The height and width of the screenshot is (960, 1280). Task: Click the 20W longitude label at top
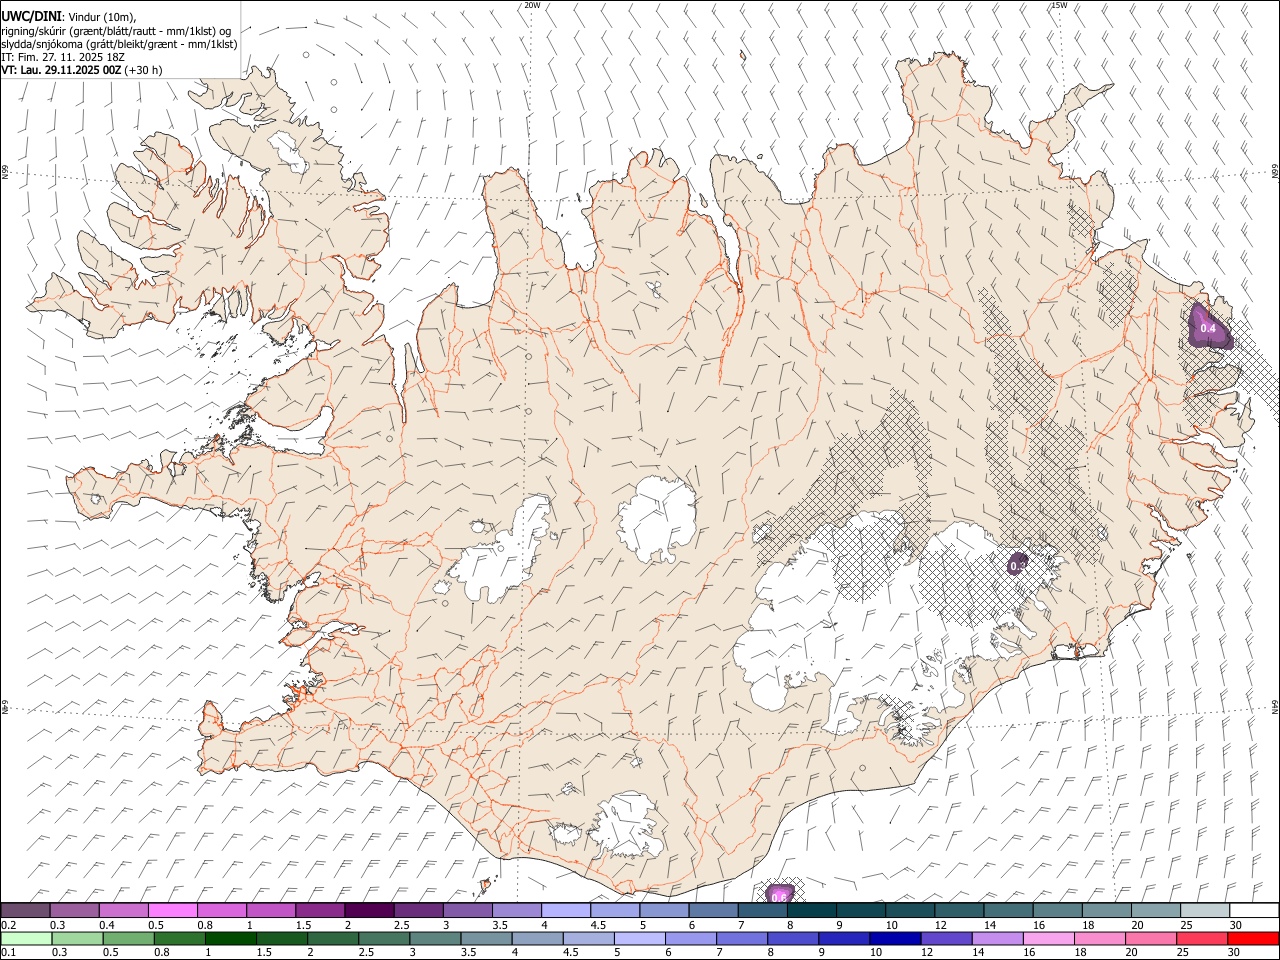click(x=532, y=5)
